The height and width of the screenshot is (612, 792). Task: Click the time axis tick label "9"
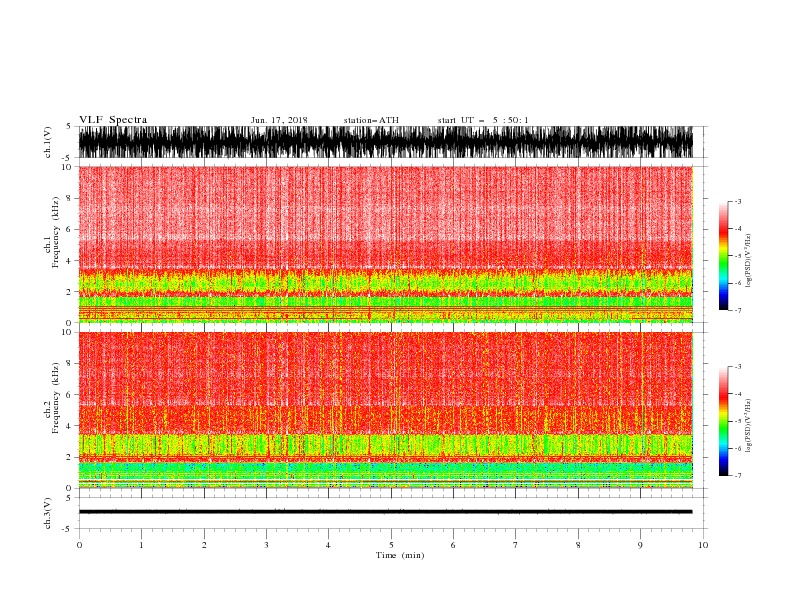[x=640, y=545]
